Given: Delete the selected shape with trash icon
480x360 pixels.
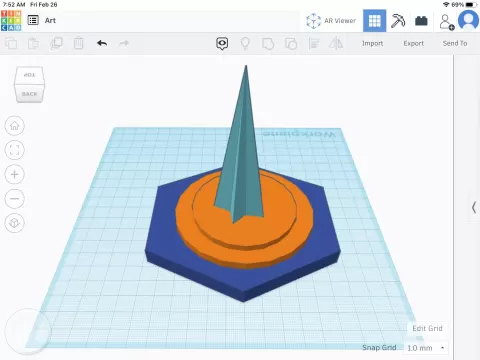Looking at the screenshot, I should (79, 43).
